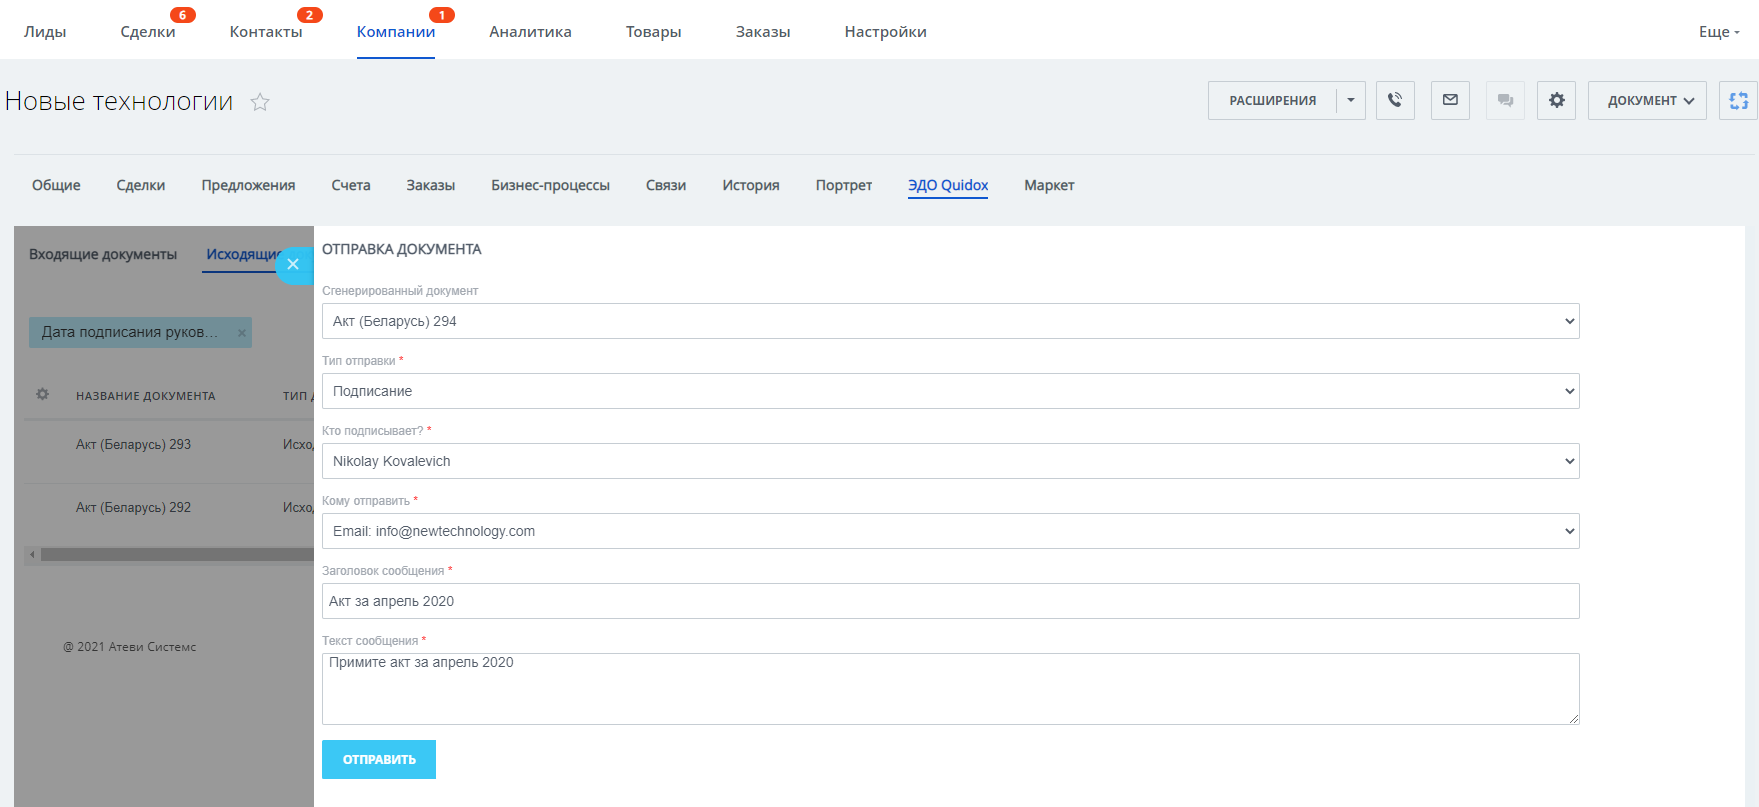This screenshot has width=1759, height=807.
Task: Open the chat messages icon
Action: click(x=1505, y=100)
